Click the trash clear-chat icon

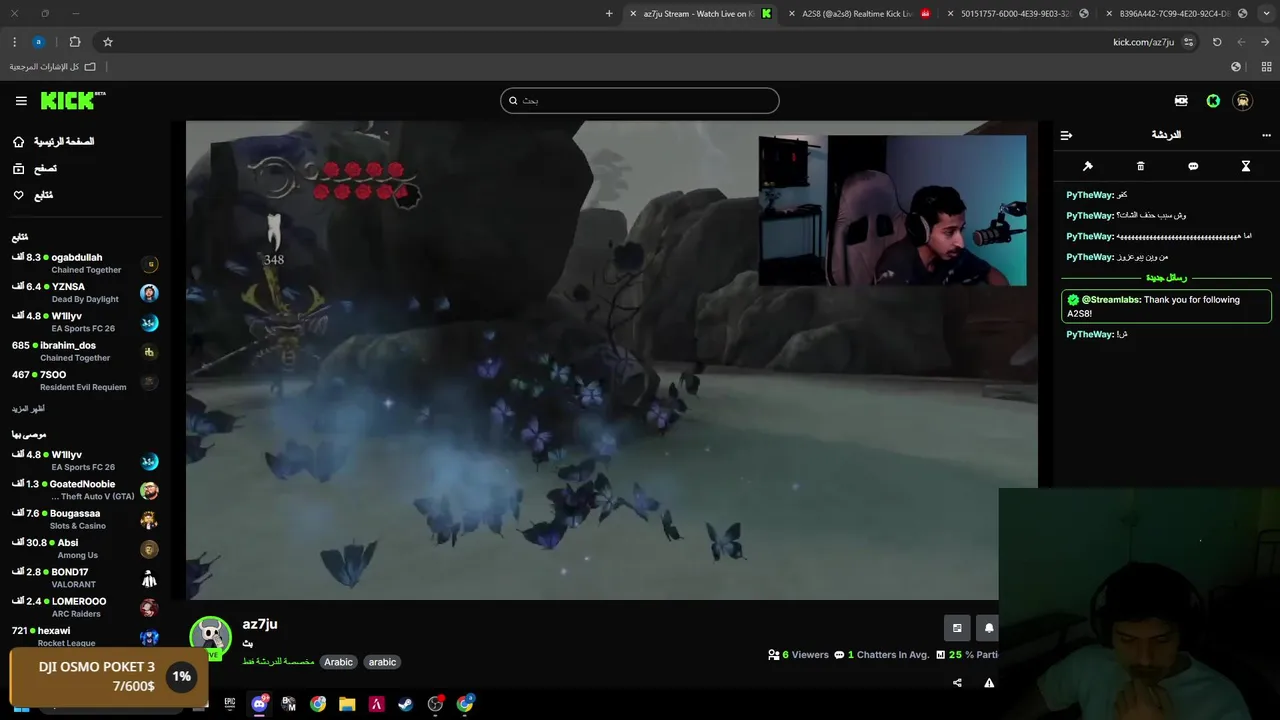(x=1140, y=166)
